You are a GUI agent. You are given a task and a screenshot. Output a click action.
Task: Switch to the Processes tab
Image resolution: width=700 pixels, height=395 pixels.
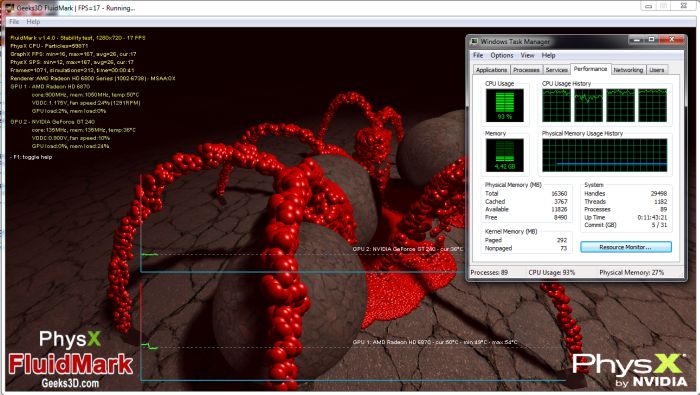(x=526, y=70)
